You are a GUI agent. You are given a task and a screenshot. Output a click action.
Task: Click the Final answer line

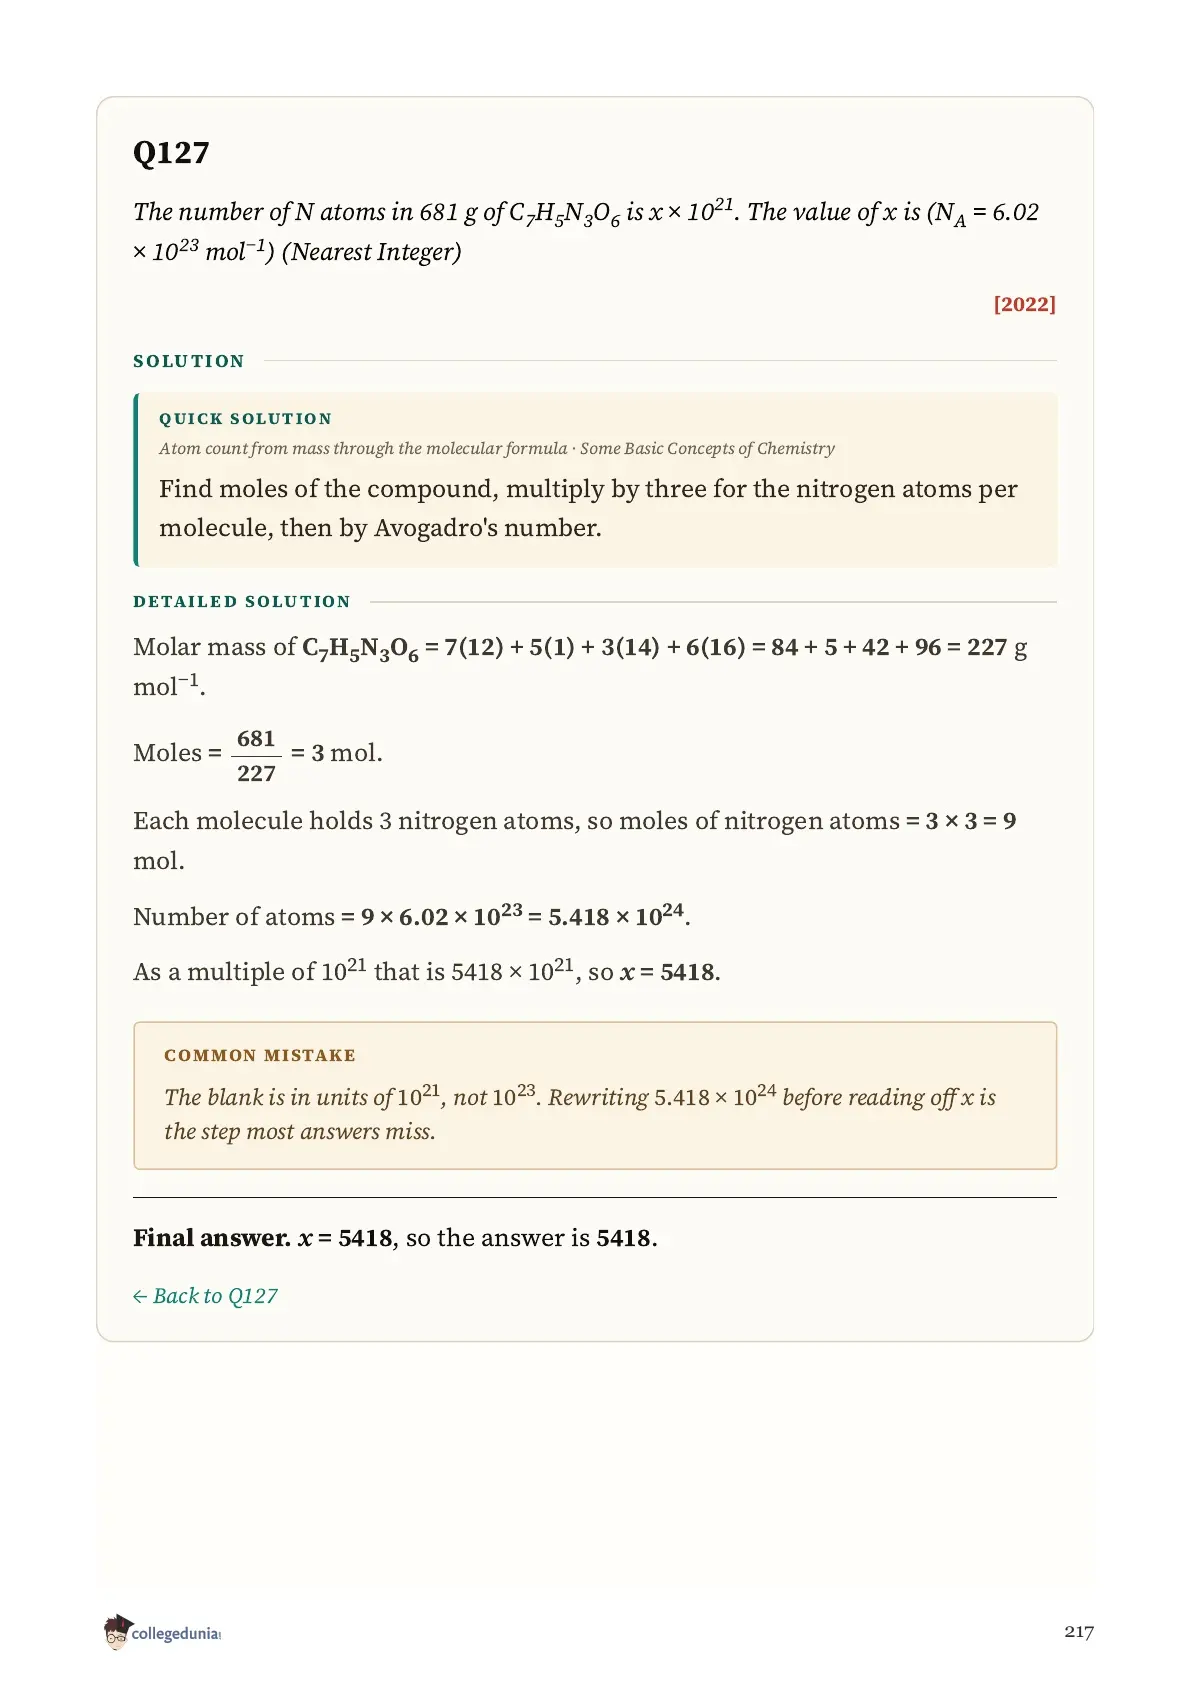pyautogui.click(x=395, y=1238)
